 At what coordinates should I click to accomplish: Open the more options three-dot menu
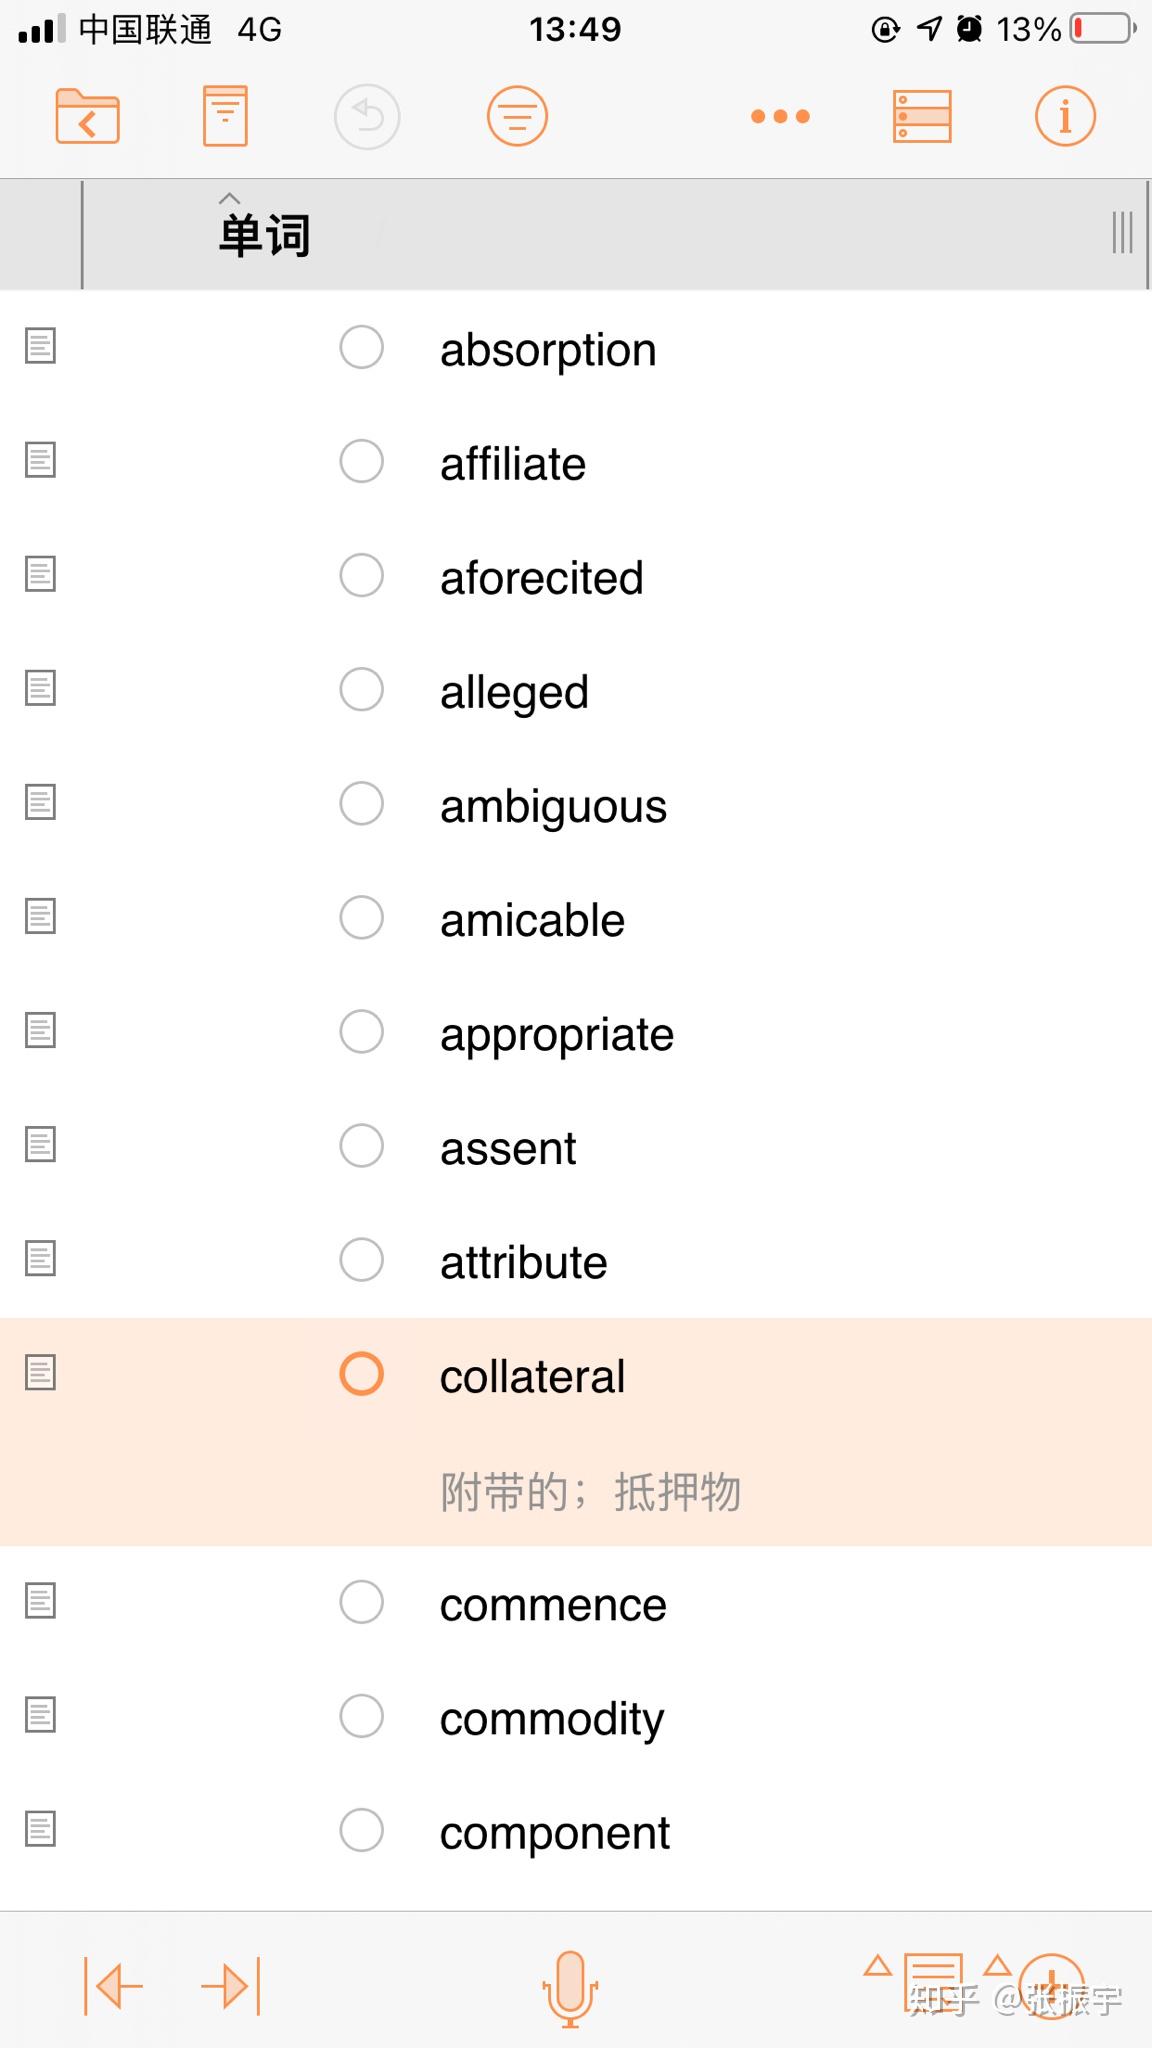point(779,115)
